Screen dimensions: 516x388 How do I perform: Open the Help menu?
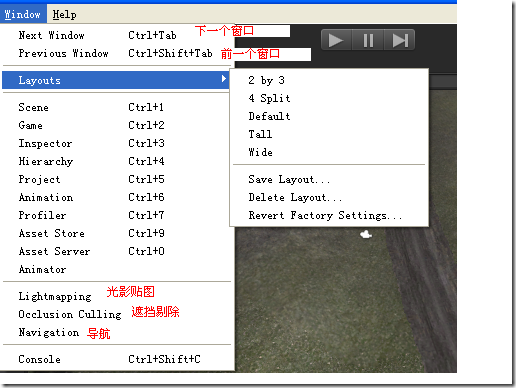point(64,14)
